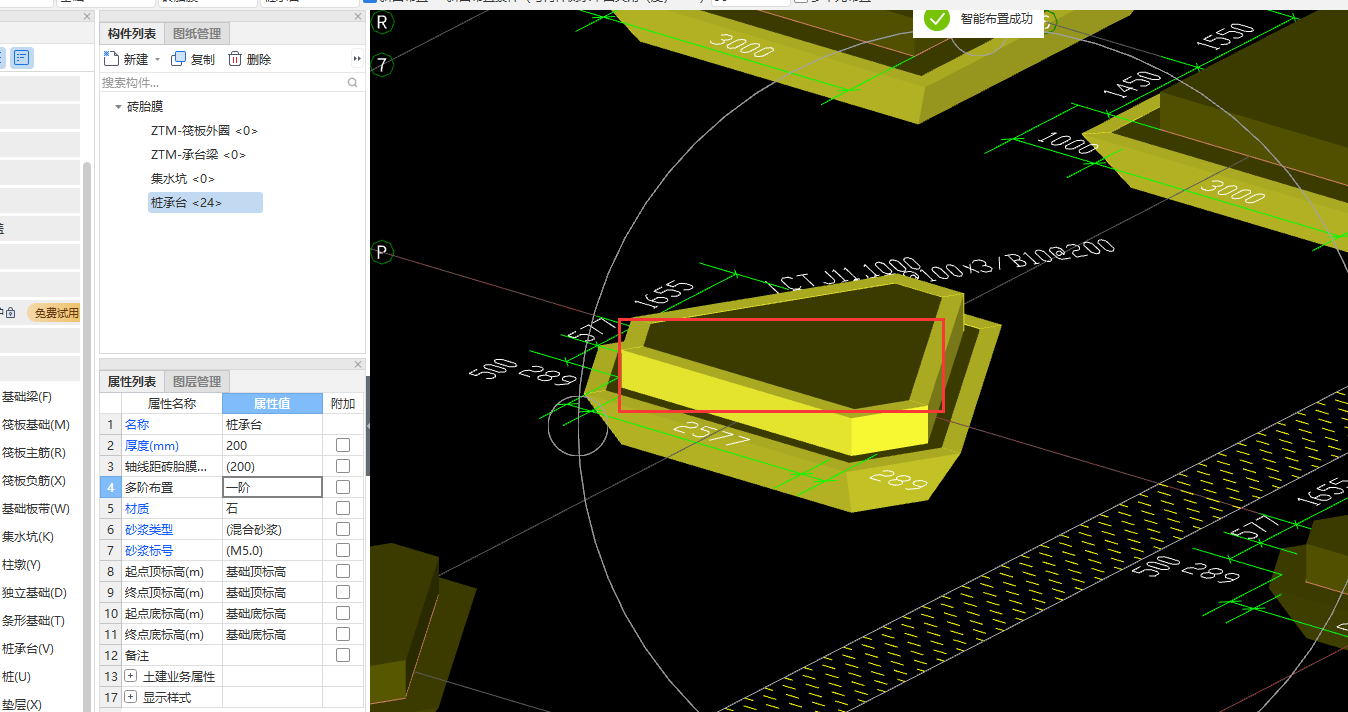1348x712 pixels.
Task: Click the 属性名称 column header
Action: [x=172, y=403]
